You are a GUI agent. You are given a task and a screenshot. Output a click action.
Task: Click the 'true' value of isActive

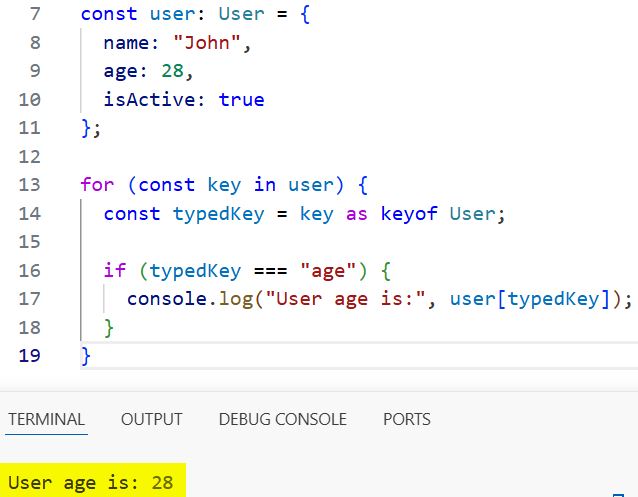point(242,100)
